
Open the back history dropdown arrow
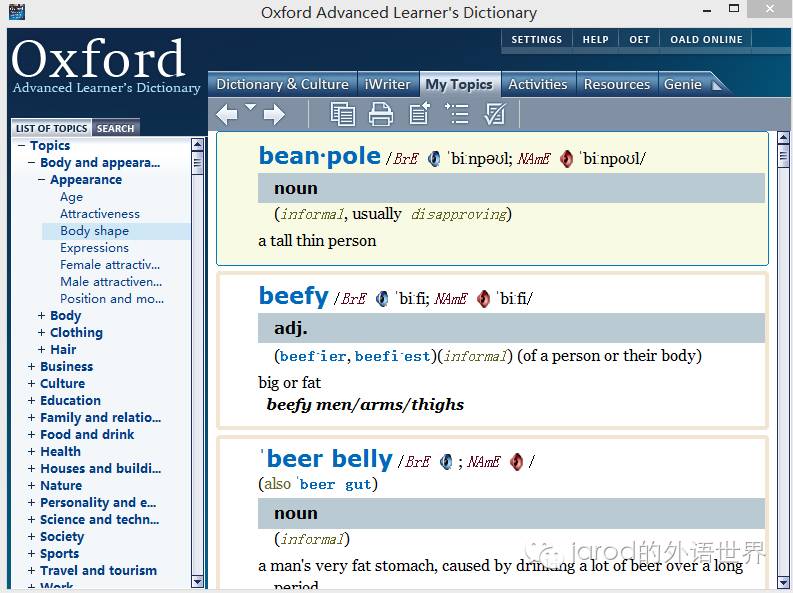pyautogui.click(x=250, y=107)
